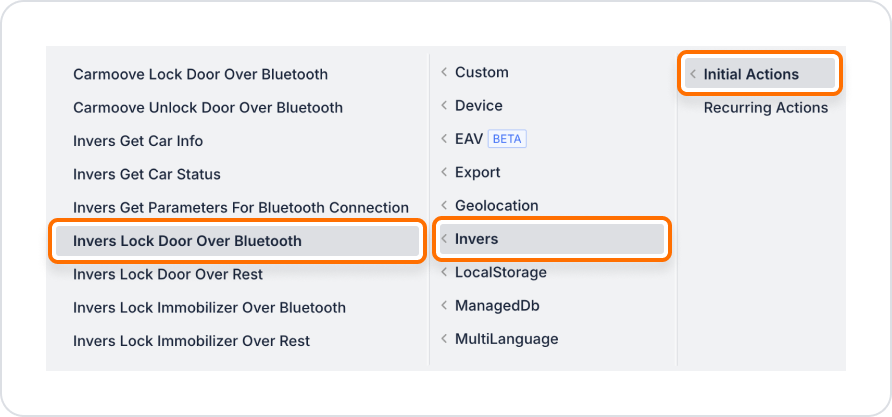The width and height of the screenshot is (892, 417).
Task: Open the Device category submenu
Action: coord(478,106)
